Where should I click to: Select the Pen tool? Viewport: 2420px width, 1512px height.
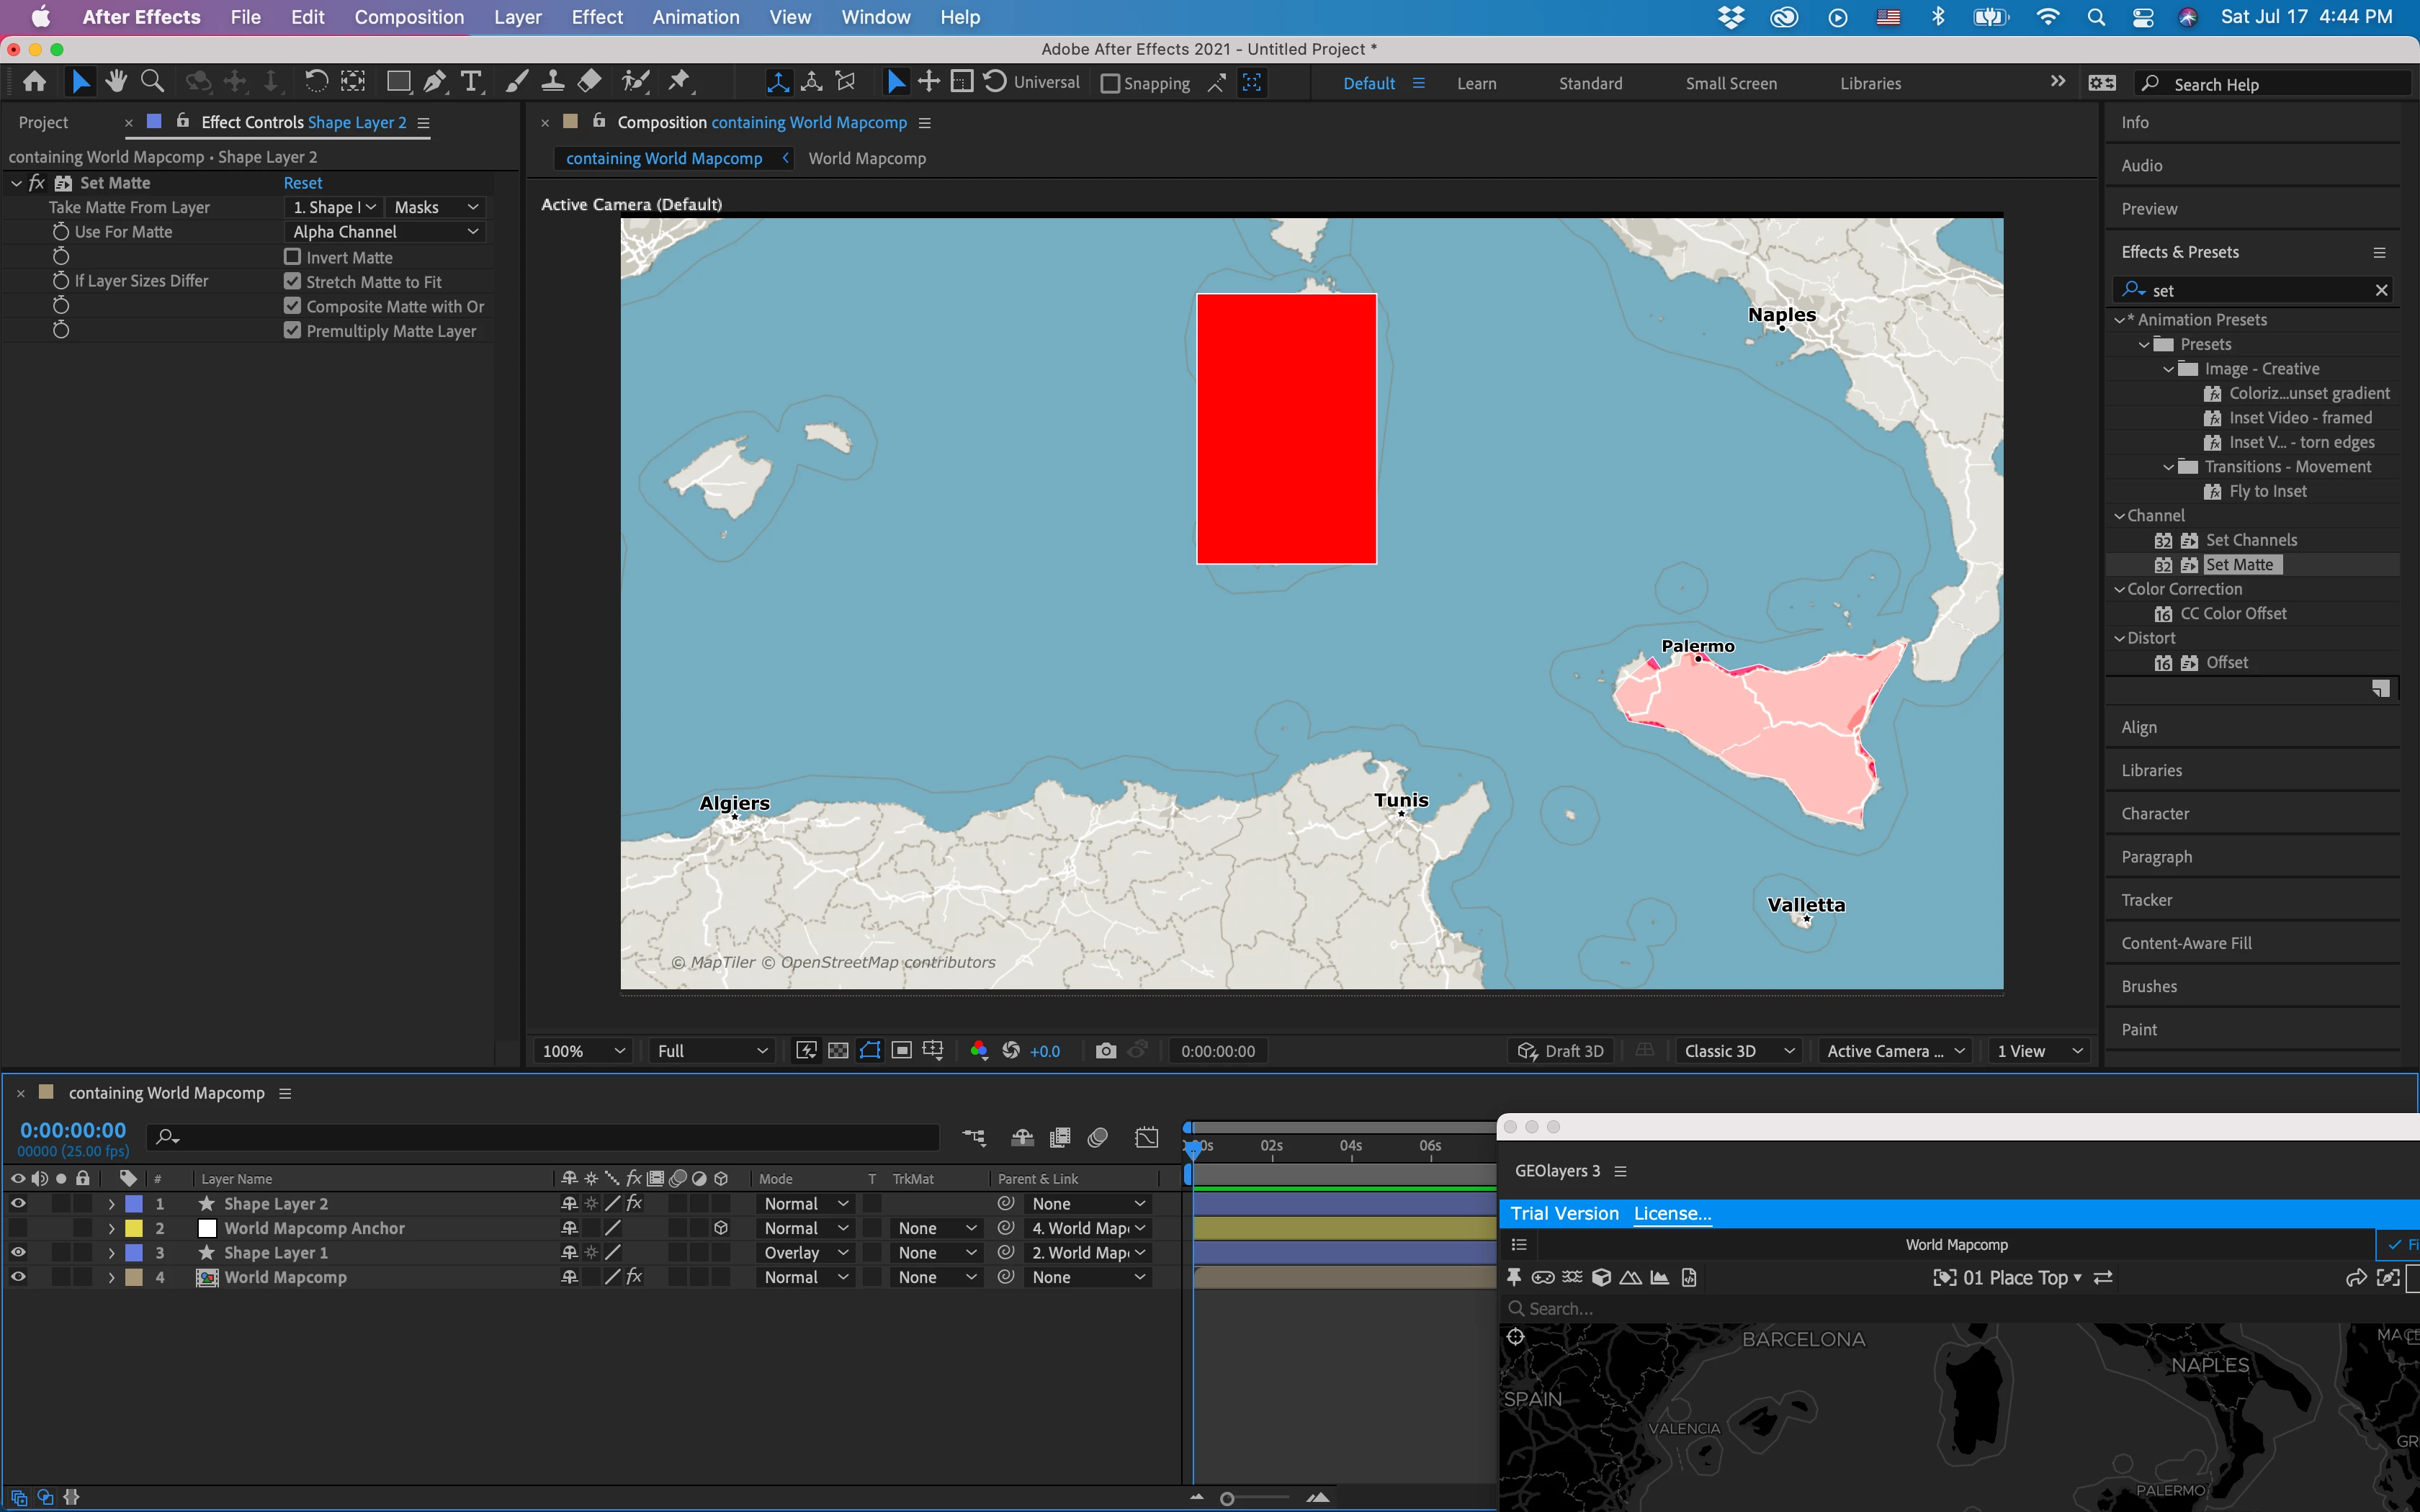pyautogui.click(x=434, y=82)
